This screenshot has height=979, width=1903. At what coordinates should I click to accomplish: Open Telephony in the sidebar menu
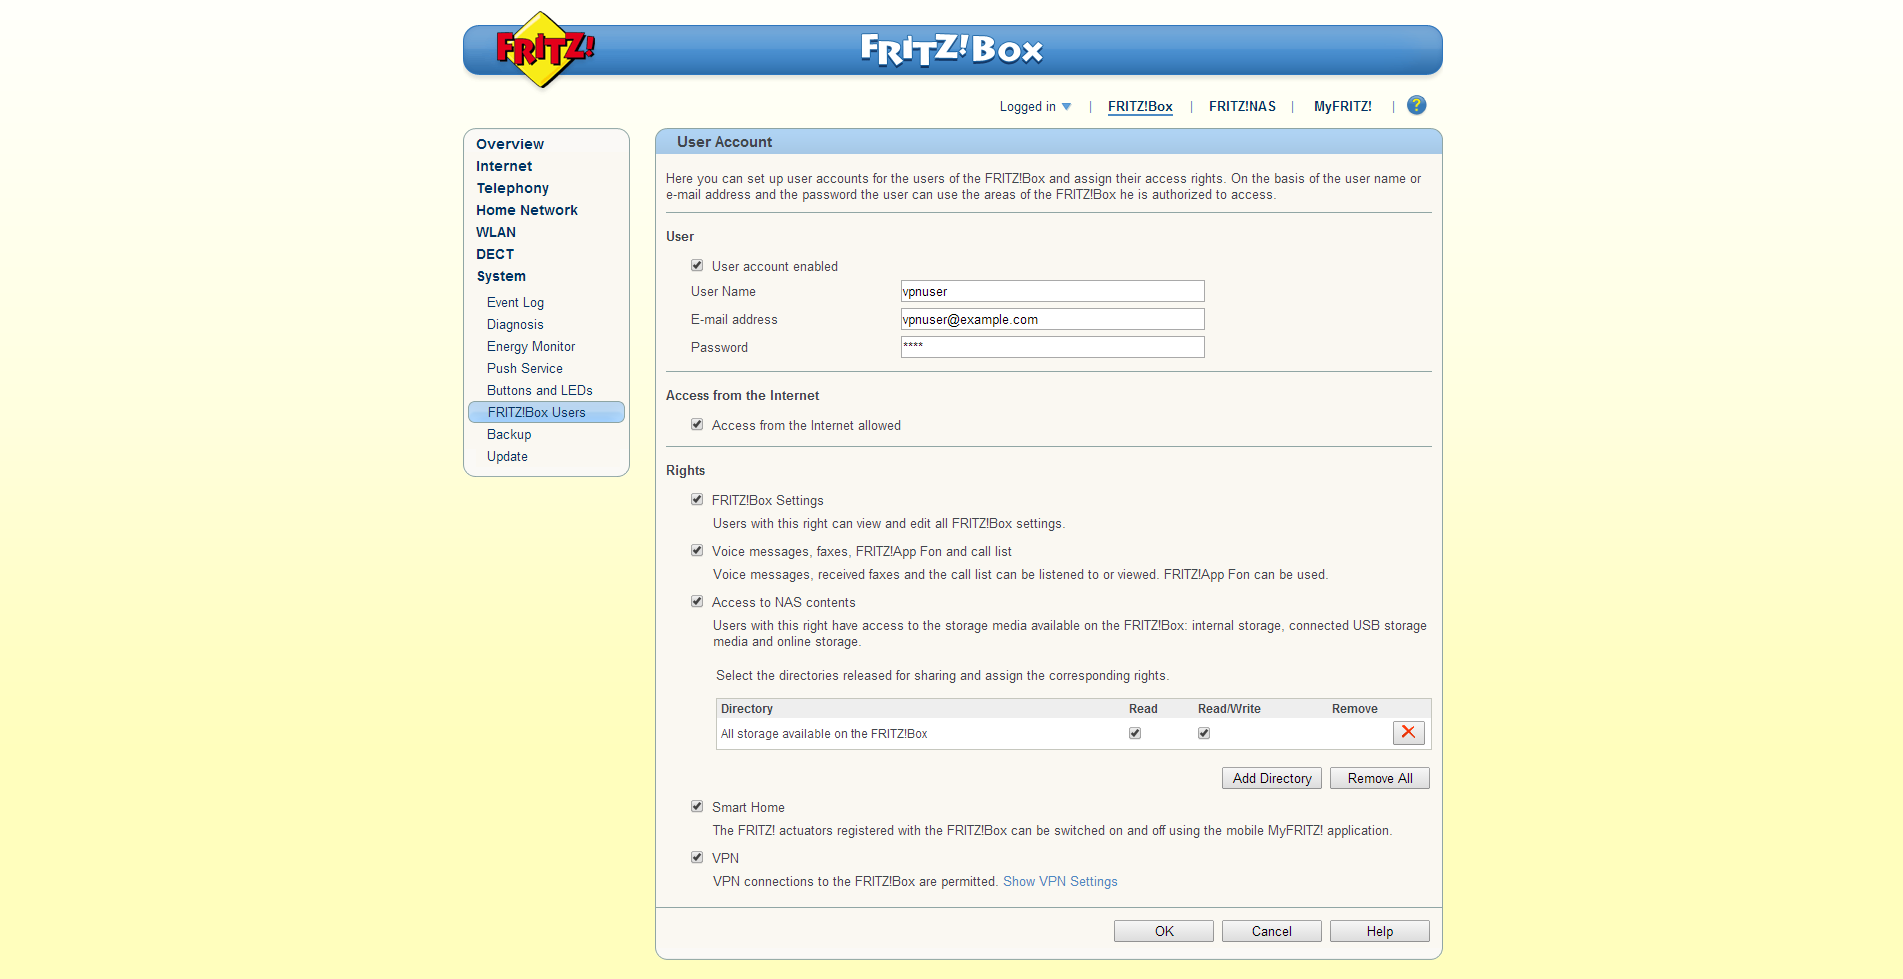pyautogui.click(x=512, y=188)
